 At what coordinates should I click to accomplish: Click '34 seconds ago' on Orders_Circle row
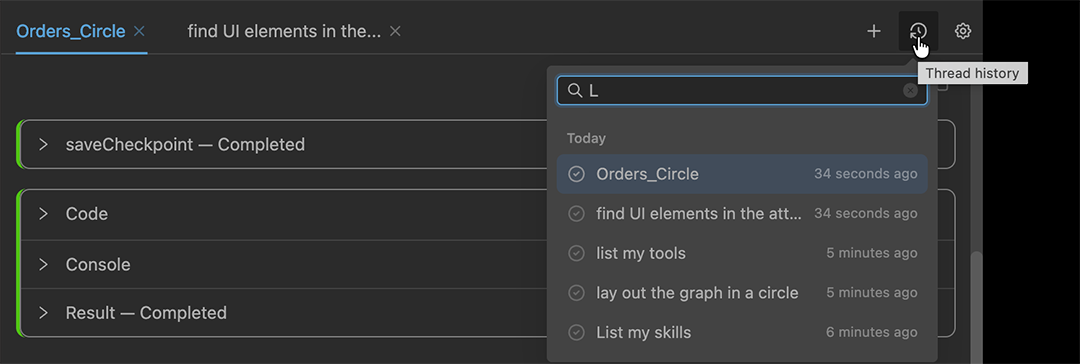click(x=865, y=174)
